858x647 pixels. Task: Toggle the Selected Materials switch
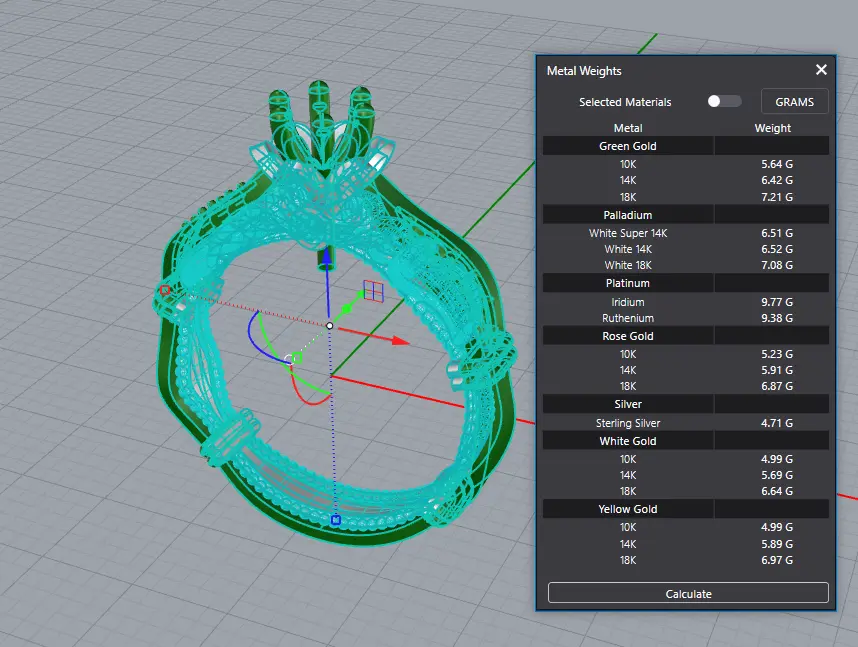tap(724, 101)
